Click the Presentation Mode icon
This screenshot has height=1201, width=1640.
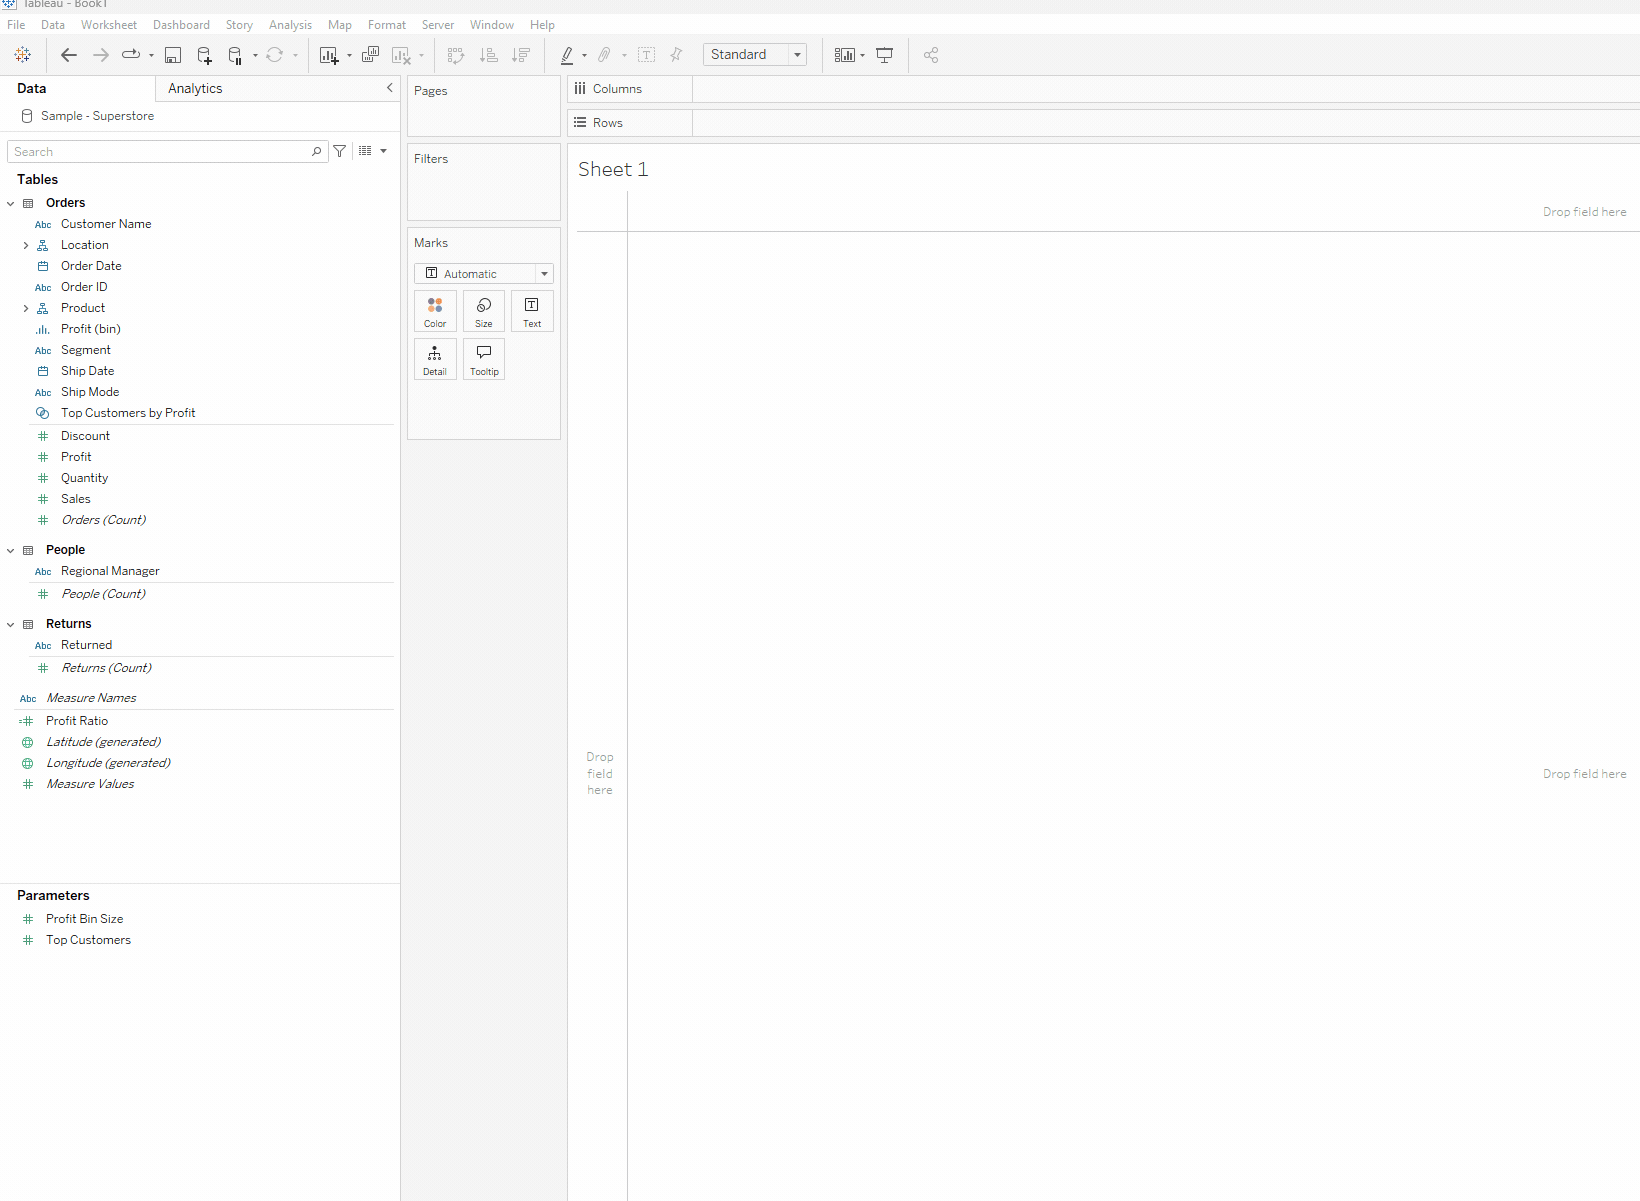(x=884, y=55)
